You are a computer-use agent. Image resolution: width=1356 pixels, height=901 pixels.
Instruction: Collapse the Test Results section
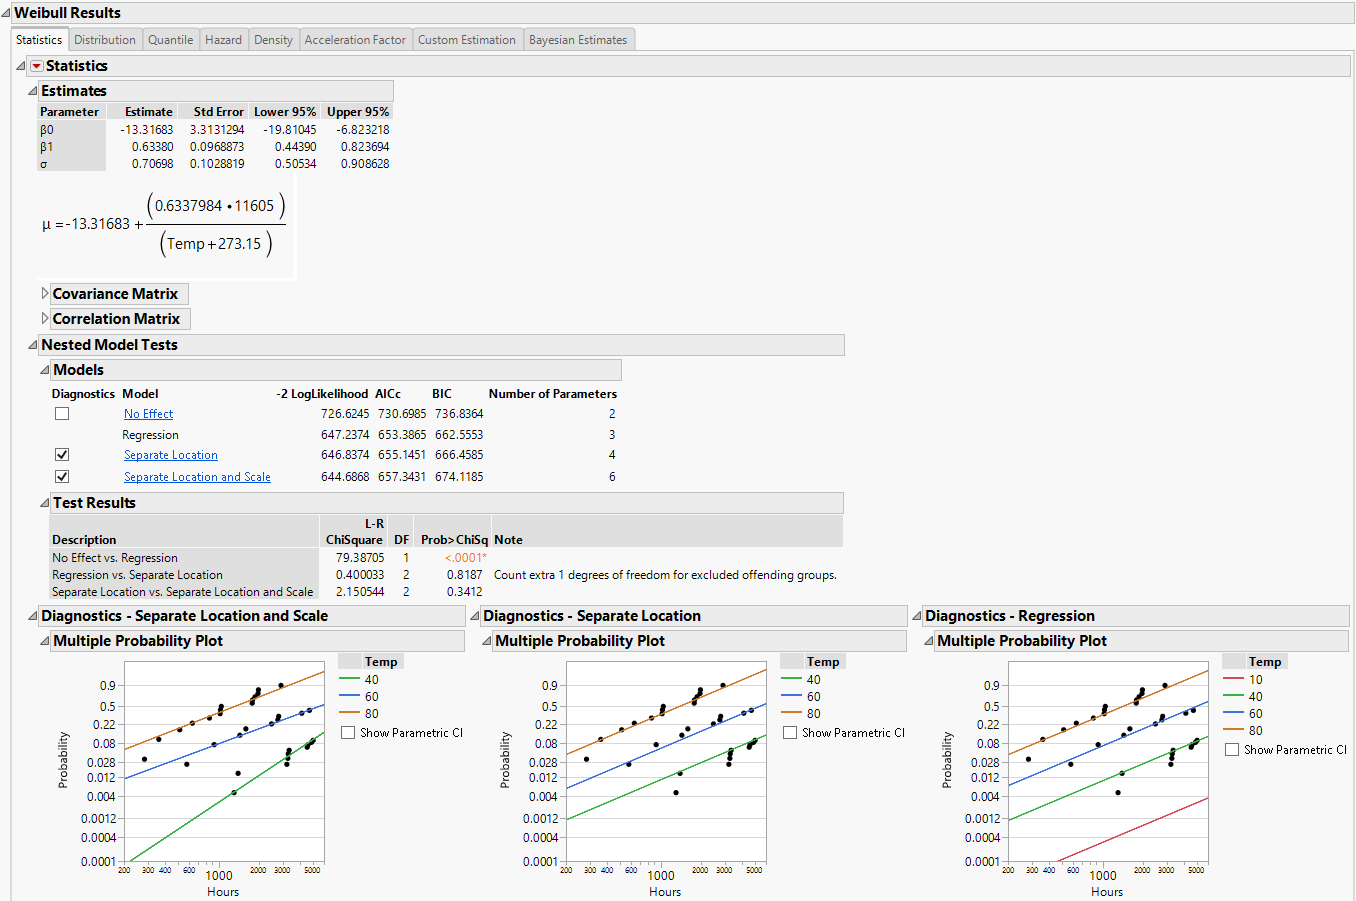click(x=45, y=503)
